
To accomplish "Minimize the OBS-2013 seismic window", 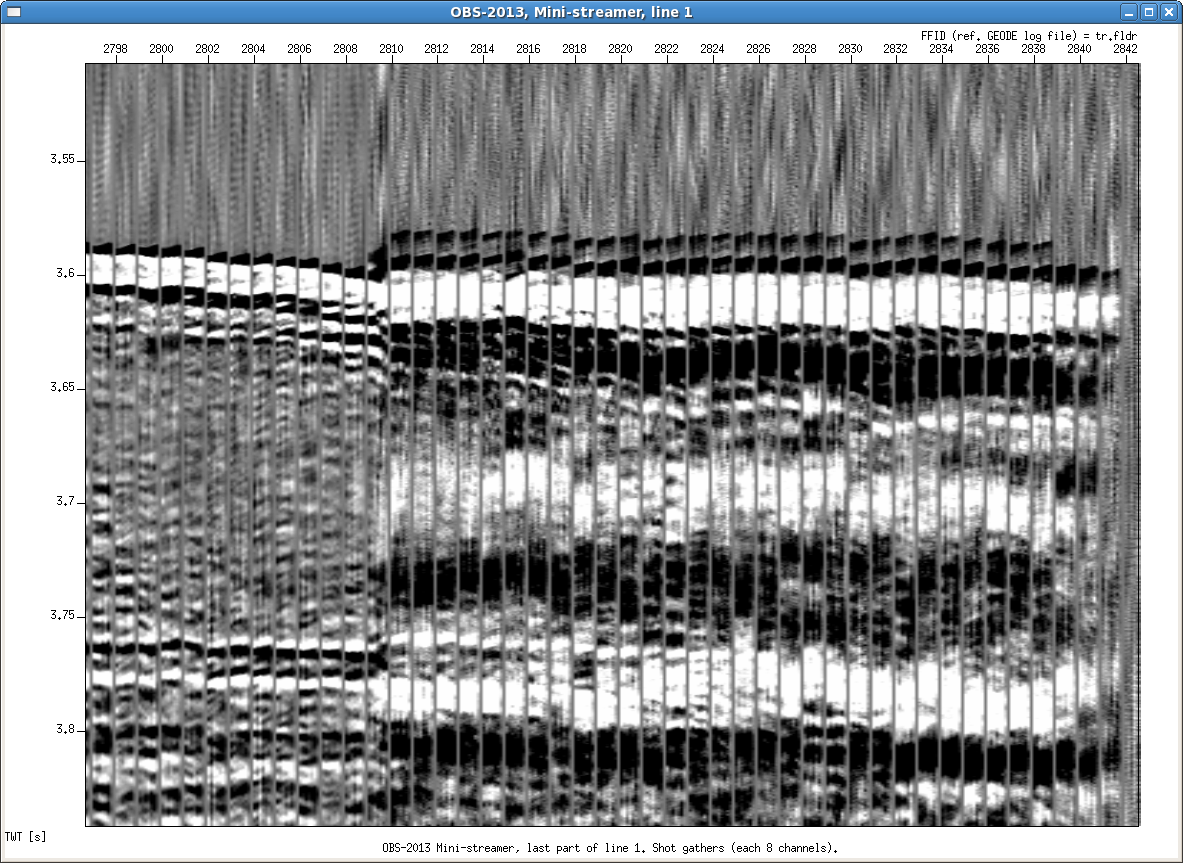I will click(x=1128, y=11).
